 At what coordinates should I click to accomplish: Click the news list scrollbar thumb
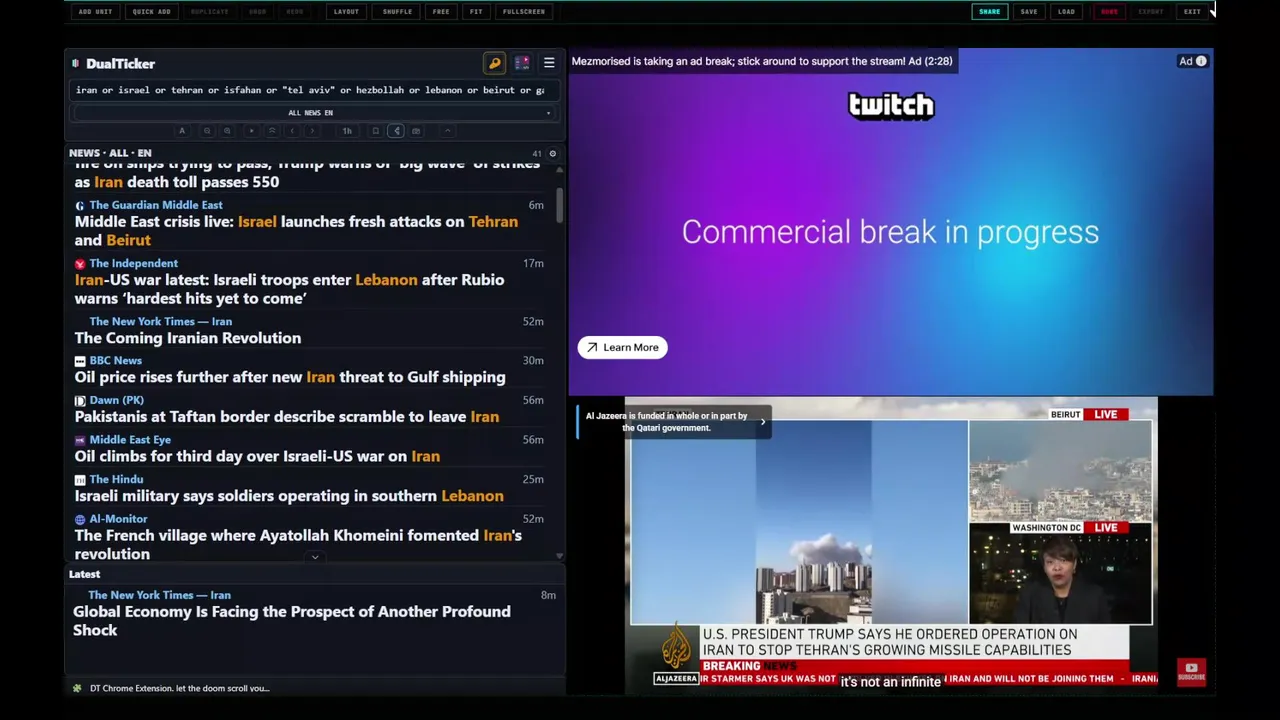(559, 206)
